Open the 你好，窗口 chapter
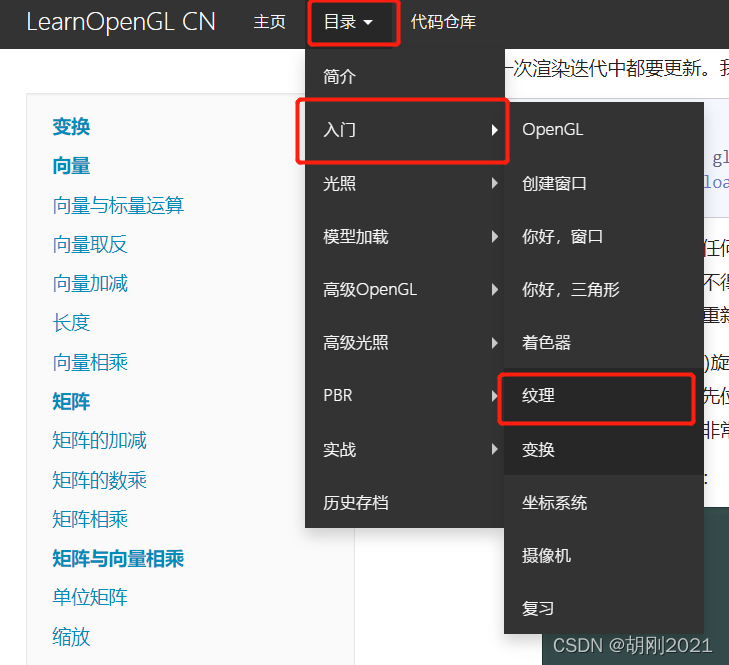 604,237
